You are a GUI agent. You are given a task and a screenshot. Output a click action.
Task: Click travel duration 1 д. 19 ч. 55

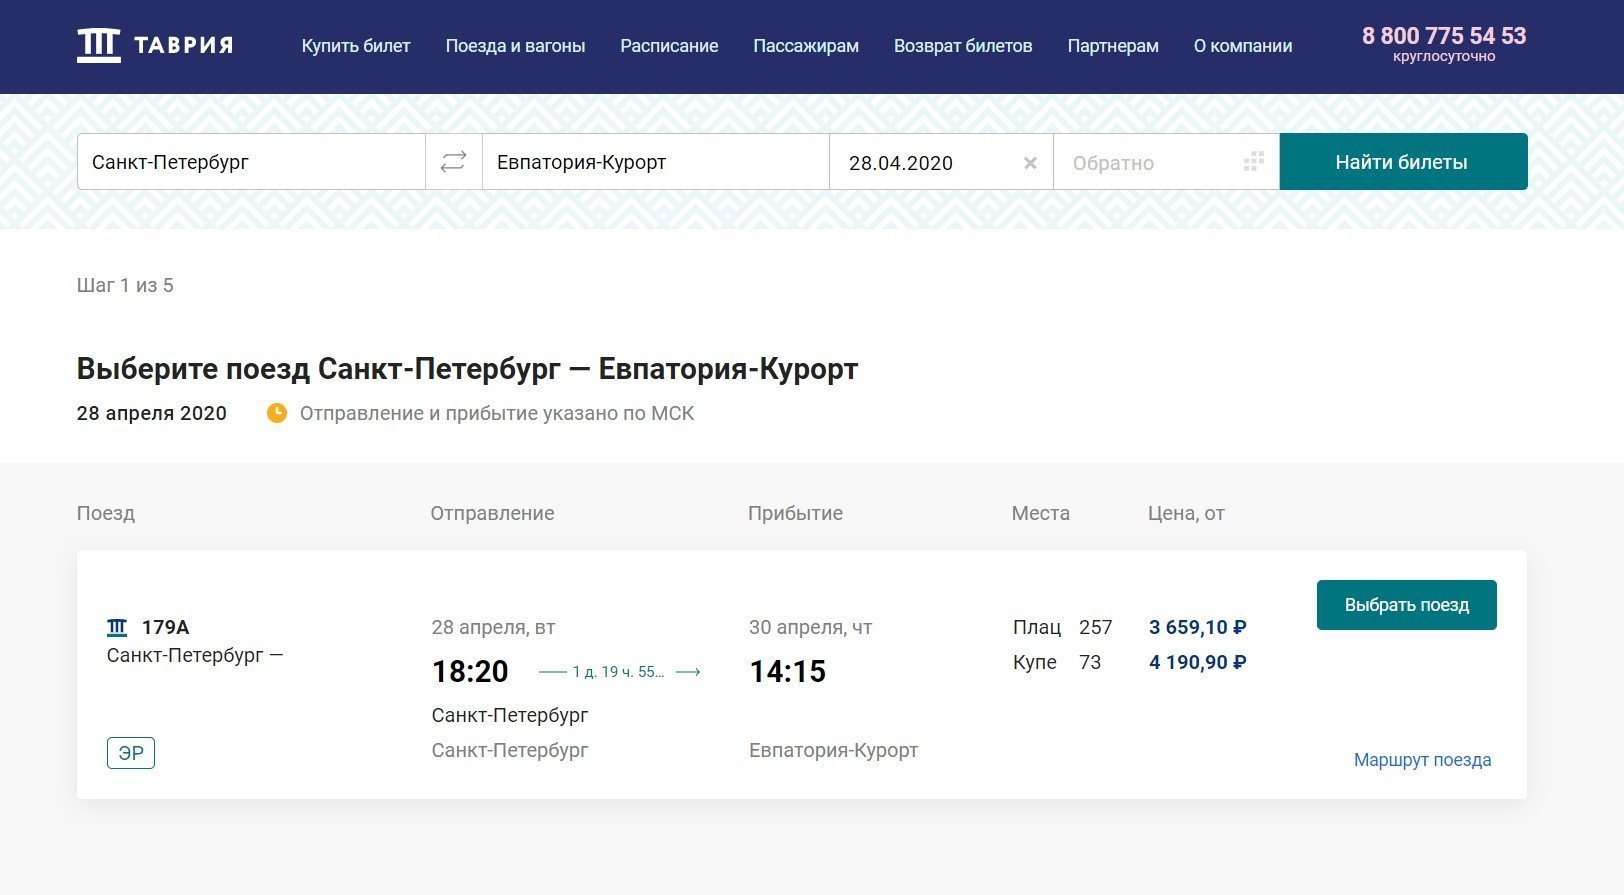tap(618, 672)
